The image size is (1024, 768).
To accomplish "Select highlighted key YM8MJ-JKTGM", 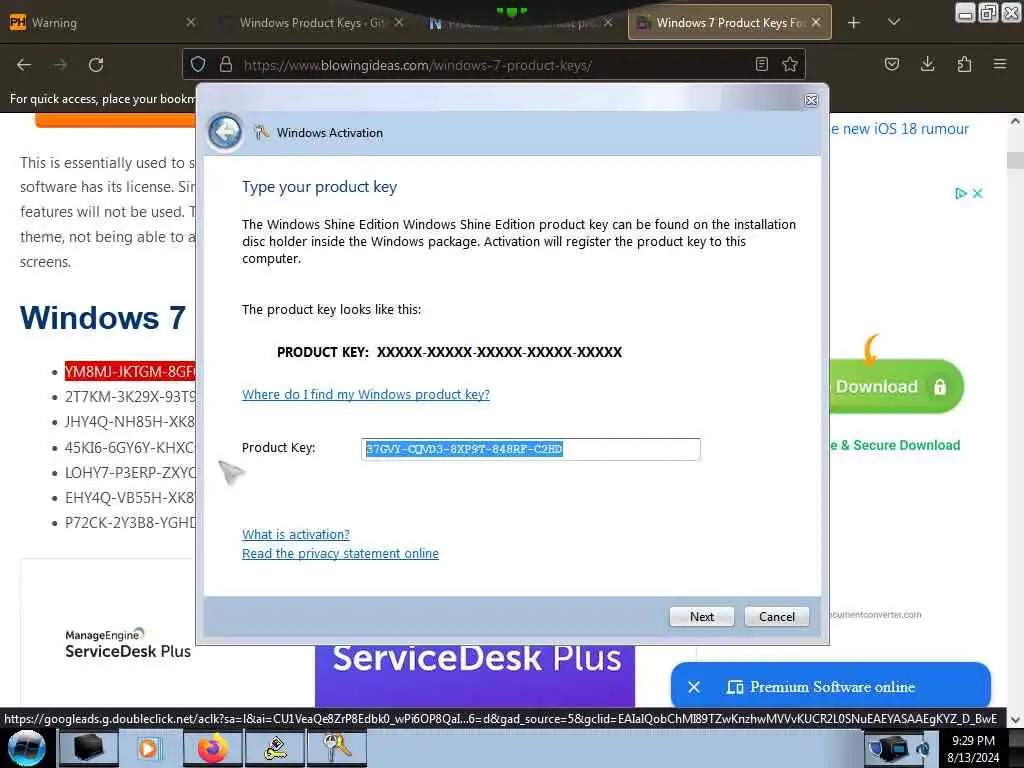I will tap(130, 372).
